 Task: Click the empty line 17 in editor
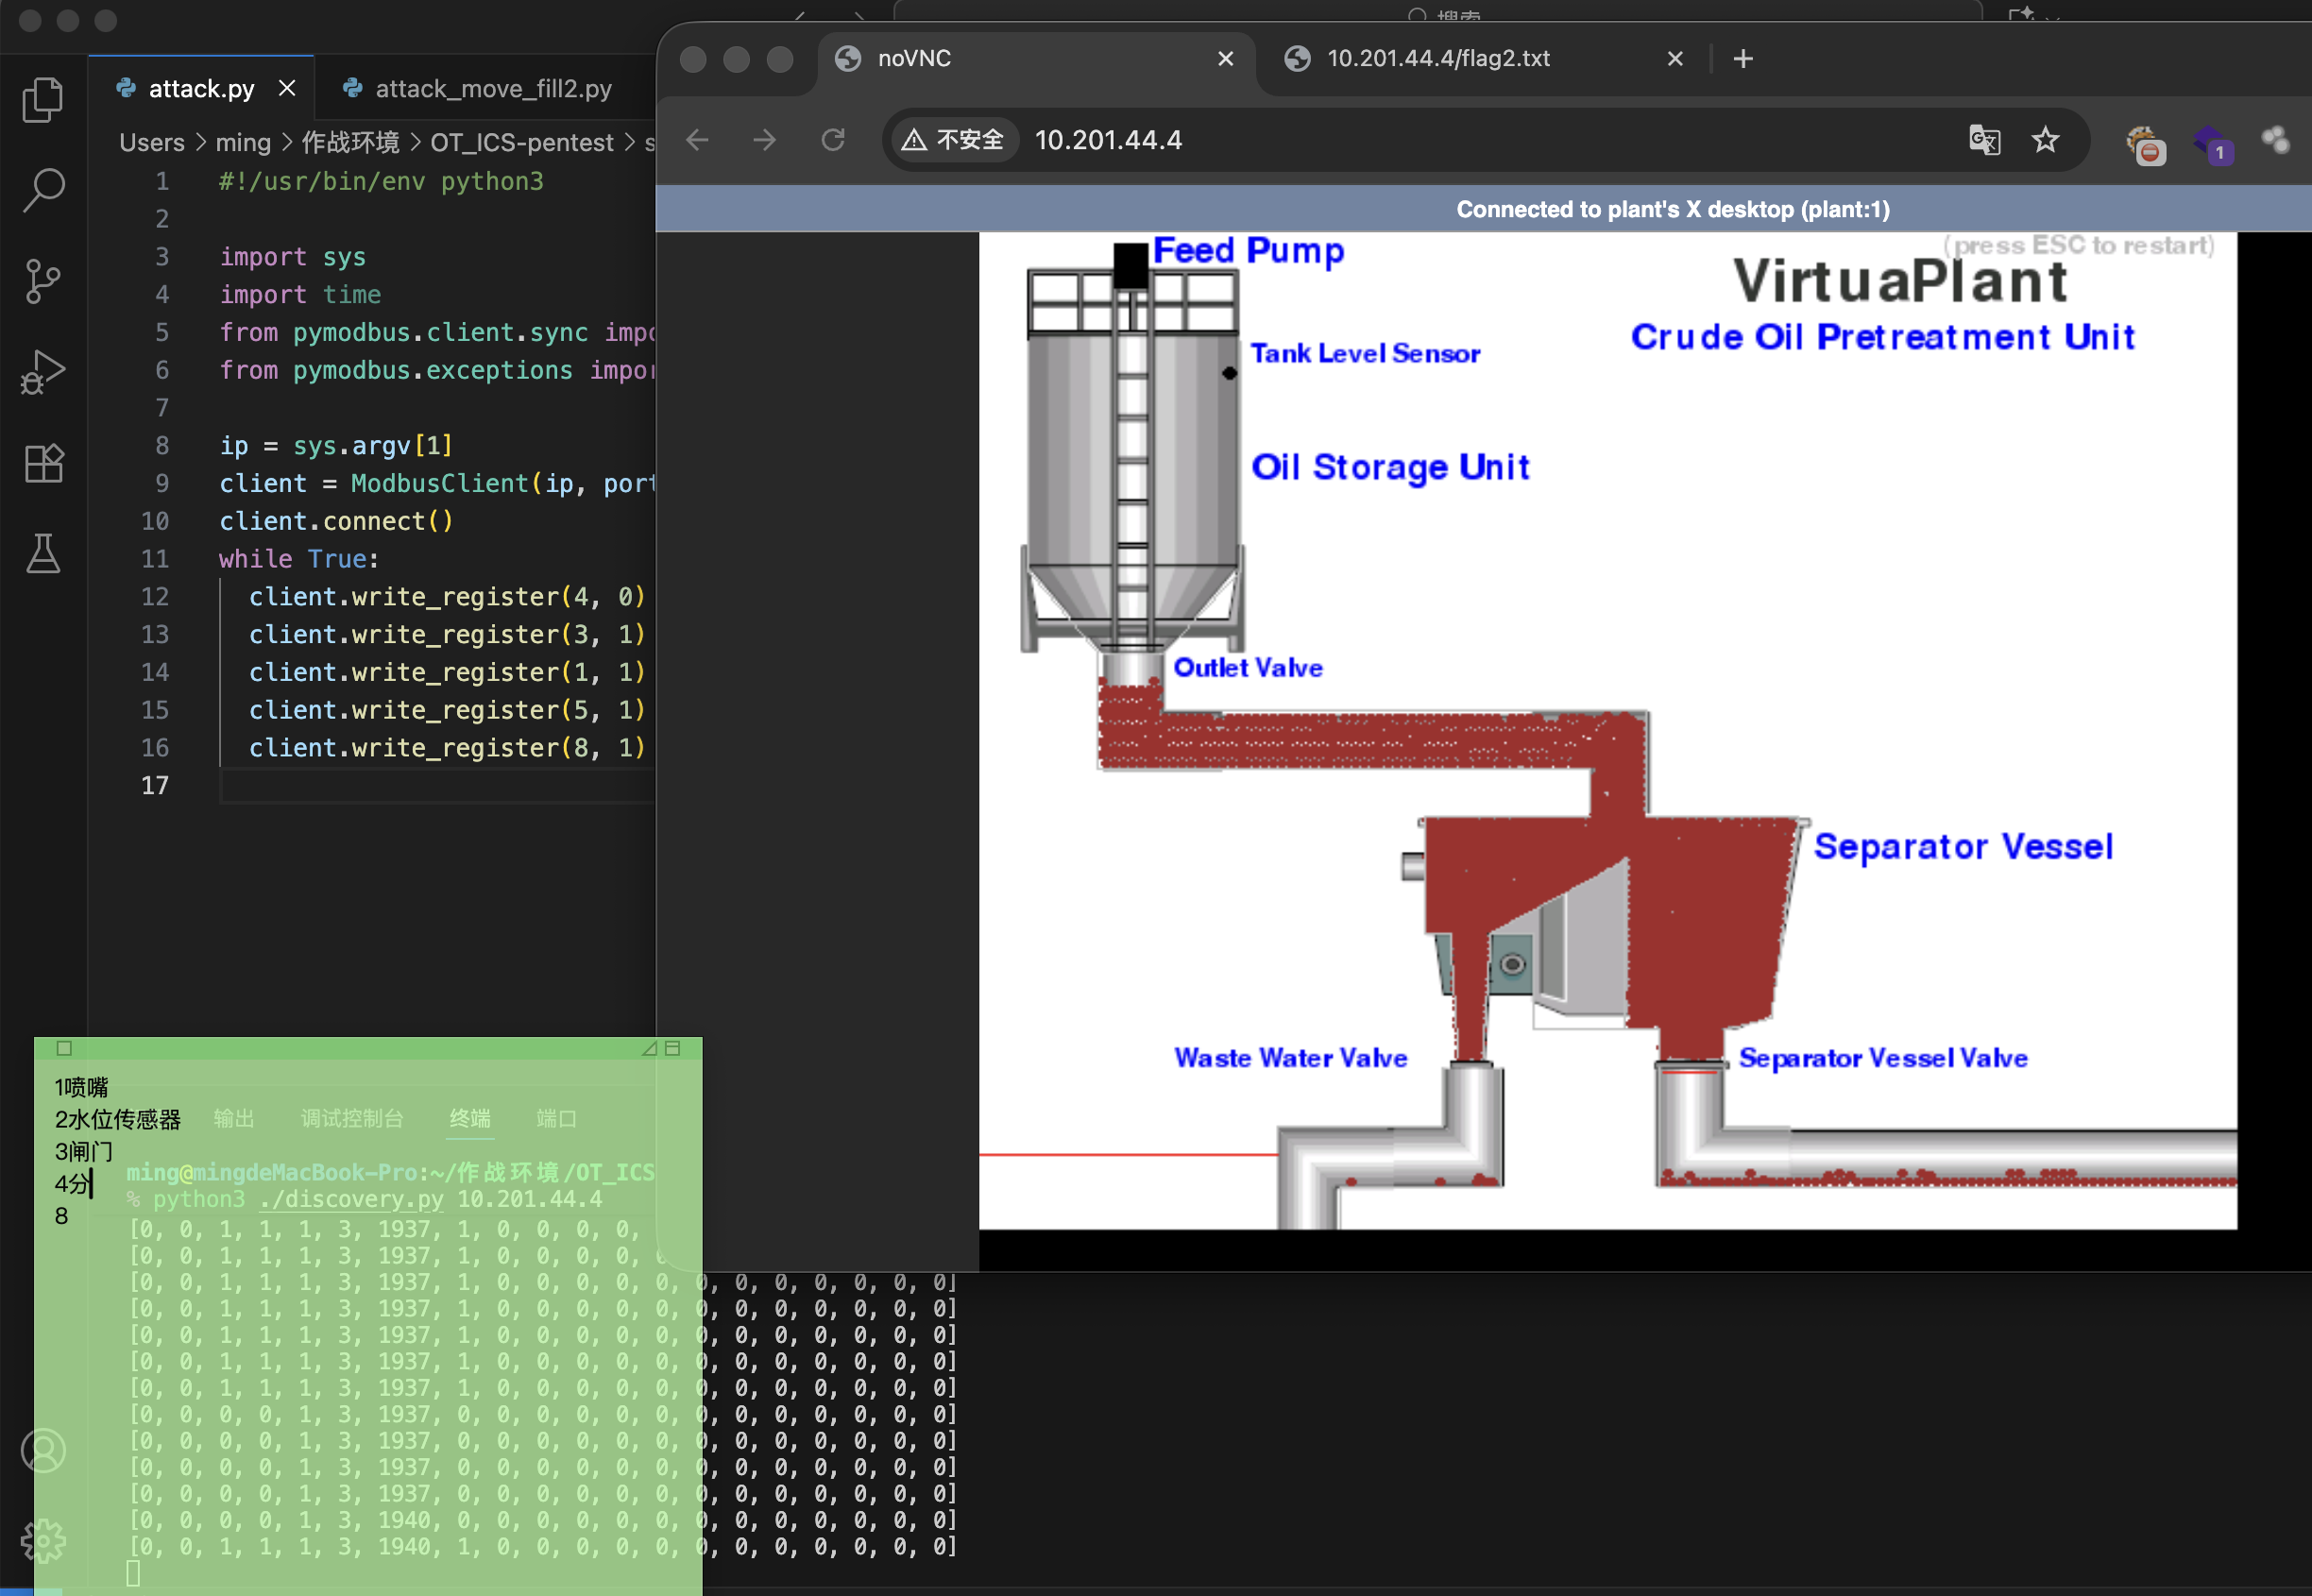(x=437, y=785)
